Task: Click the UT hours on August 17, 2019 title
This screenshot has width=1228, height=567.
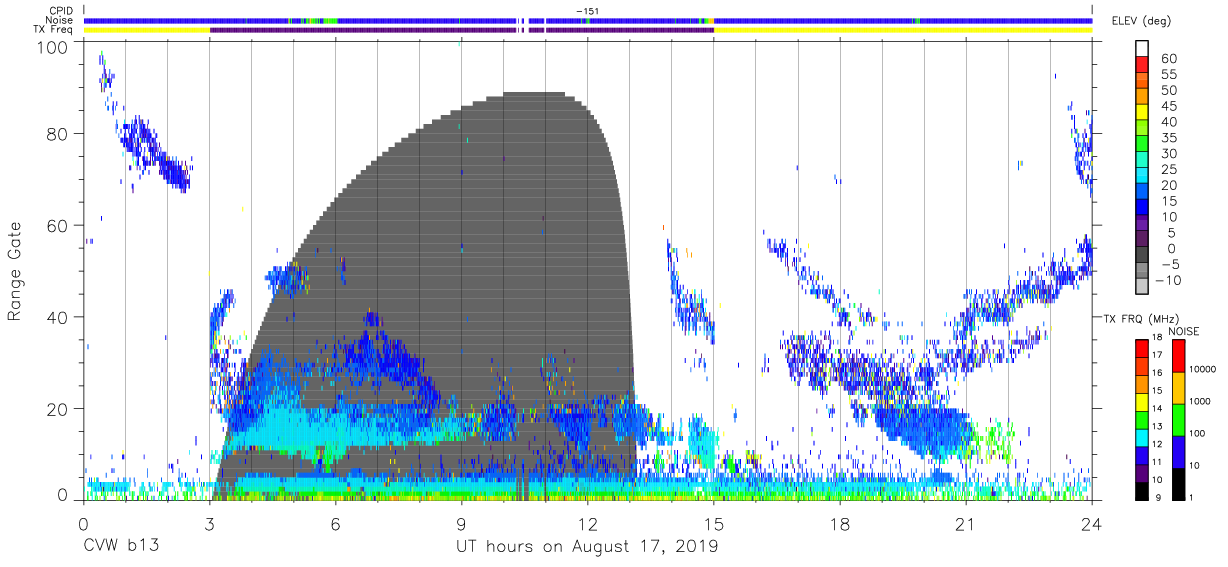Action: click(587, 546)
